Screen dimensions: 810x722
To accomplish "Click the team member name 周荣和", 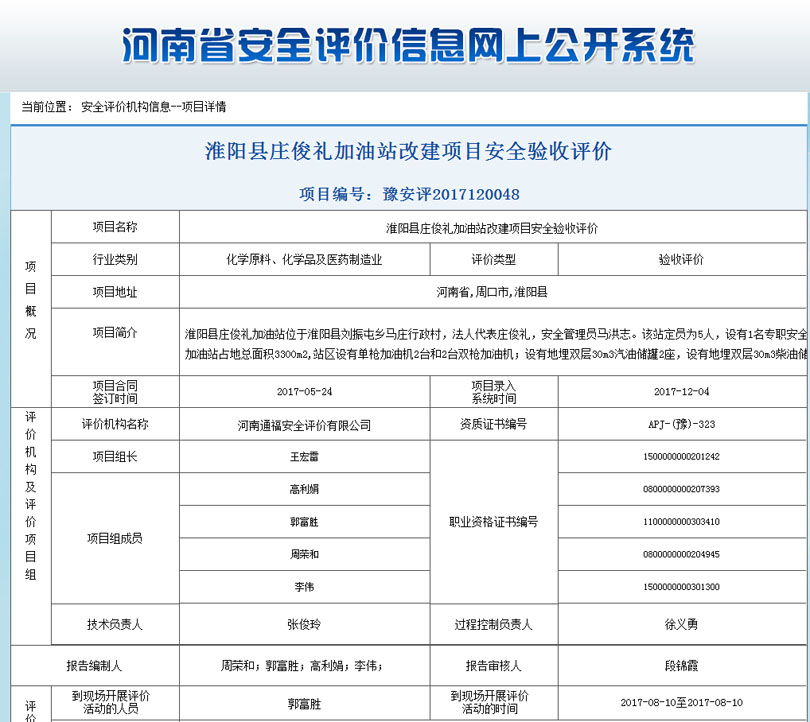I will click(x=304, y=555).
